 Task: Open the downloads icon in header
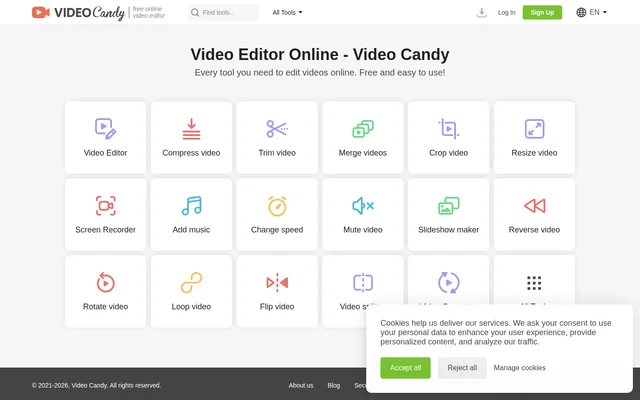pyautogui.click(x=482, y=13)
